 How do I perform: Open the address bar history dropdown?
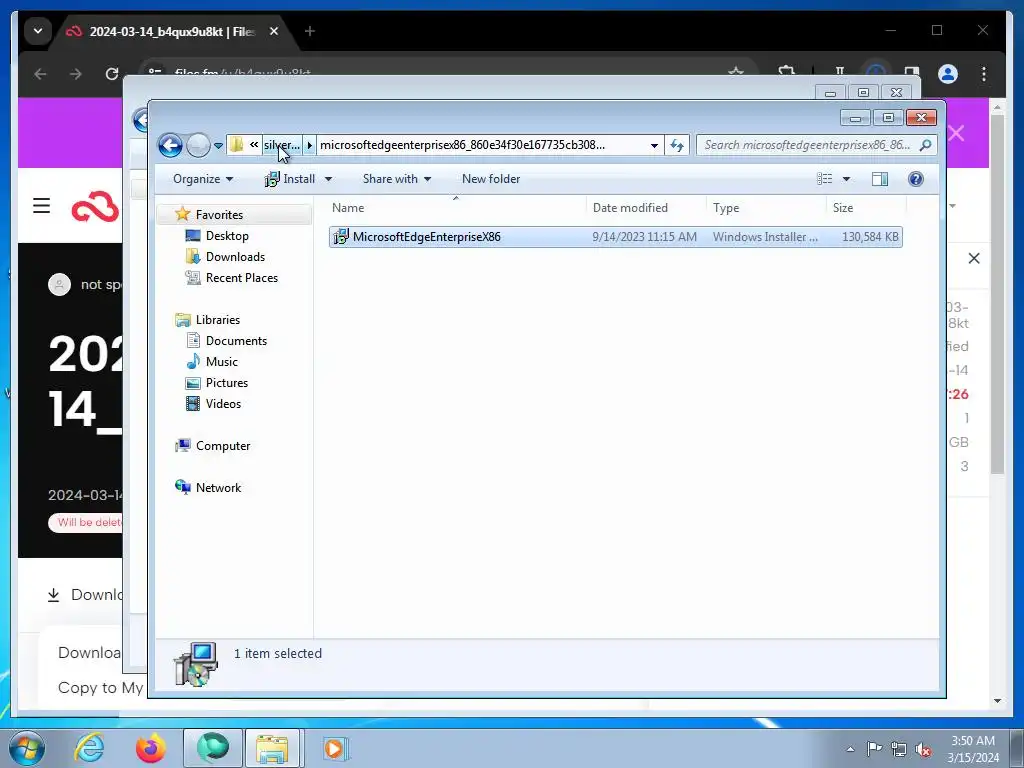click(x=654, y=146)
